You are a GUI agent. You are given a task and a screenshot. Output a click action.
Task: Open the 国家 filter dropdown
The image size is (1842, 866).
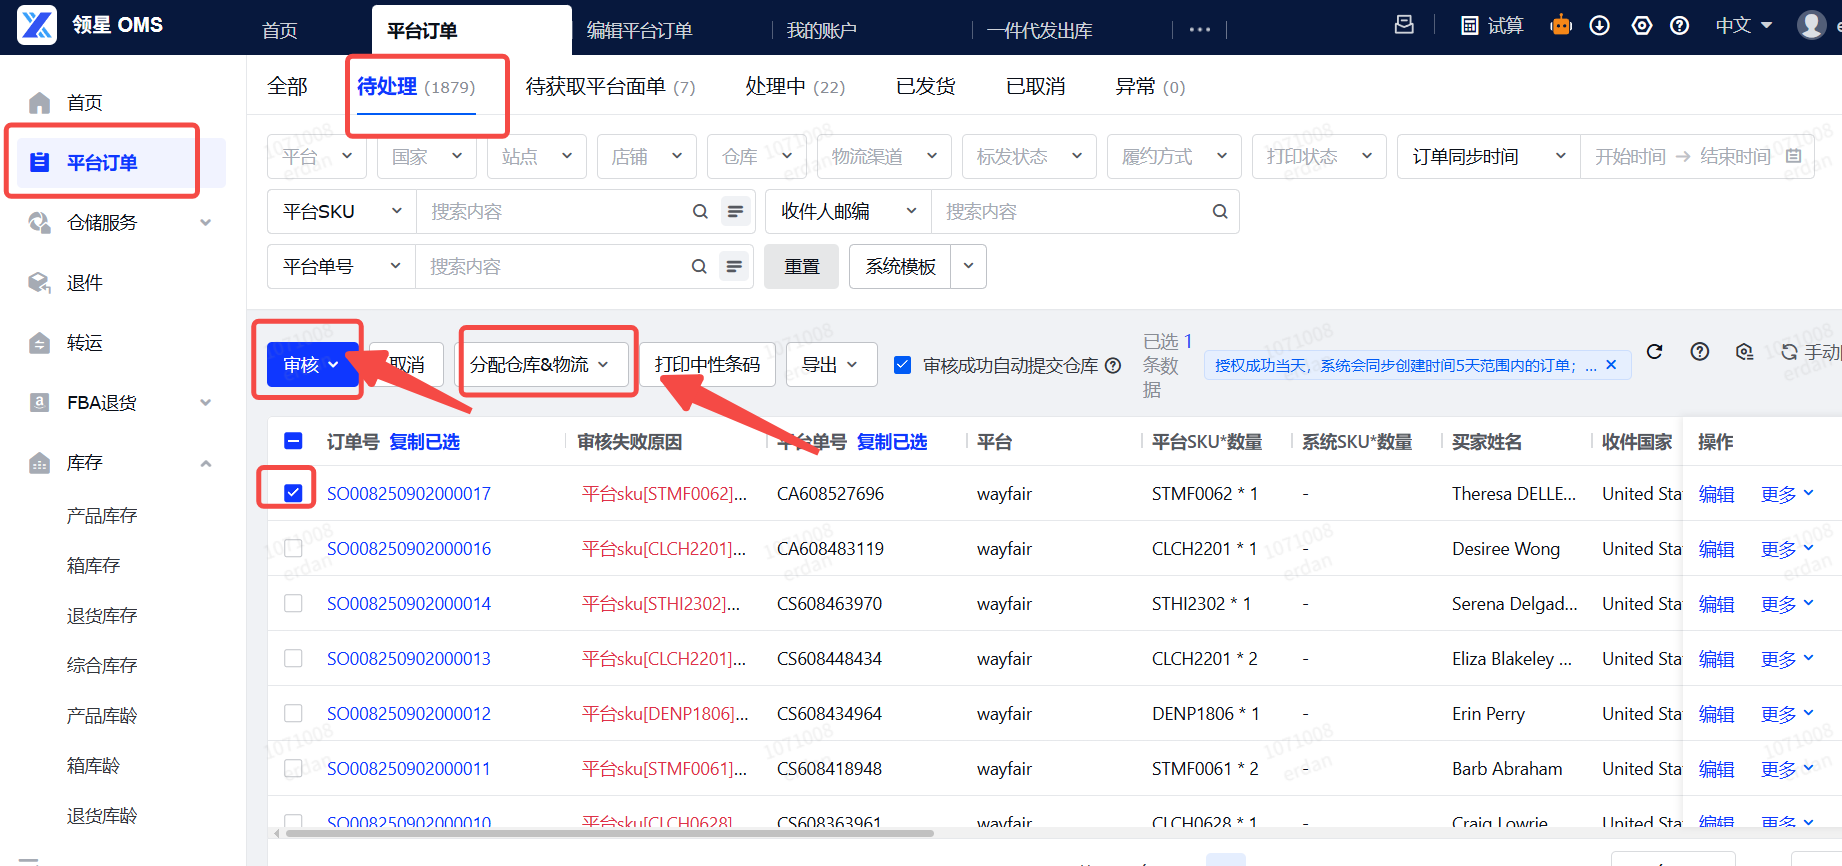click(x=427, y=156)
